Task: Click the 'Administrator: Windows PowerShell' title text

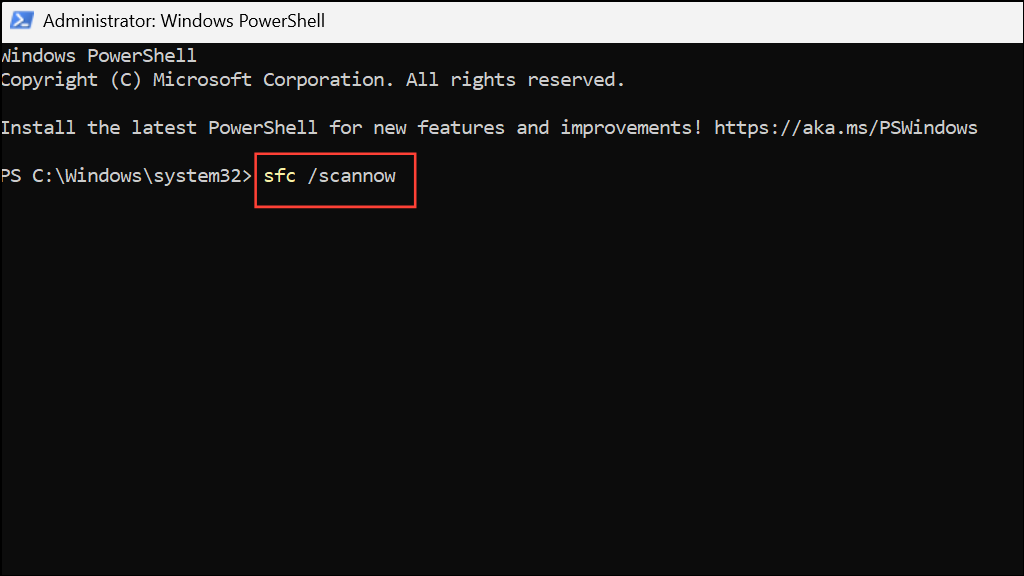Action: coord(184,21)
